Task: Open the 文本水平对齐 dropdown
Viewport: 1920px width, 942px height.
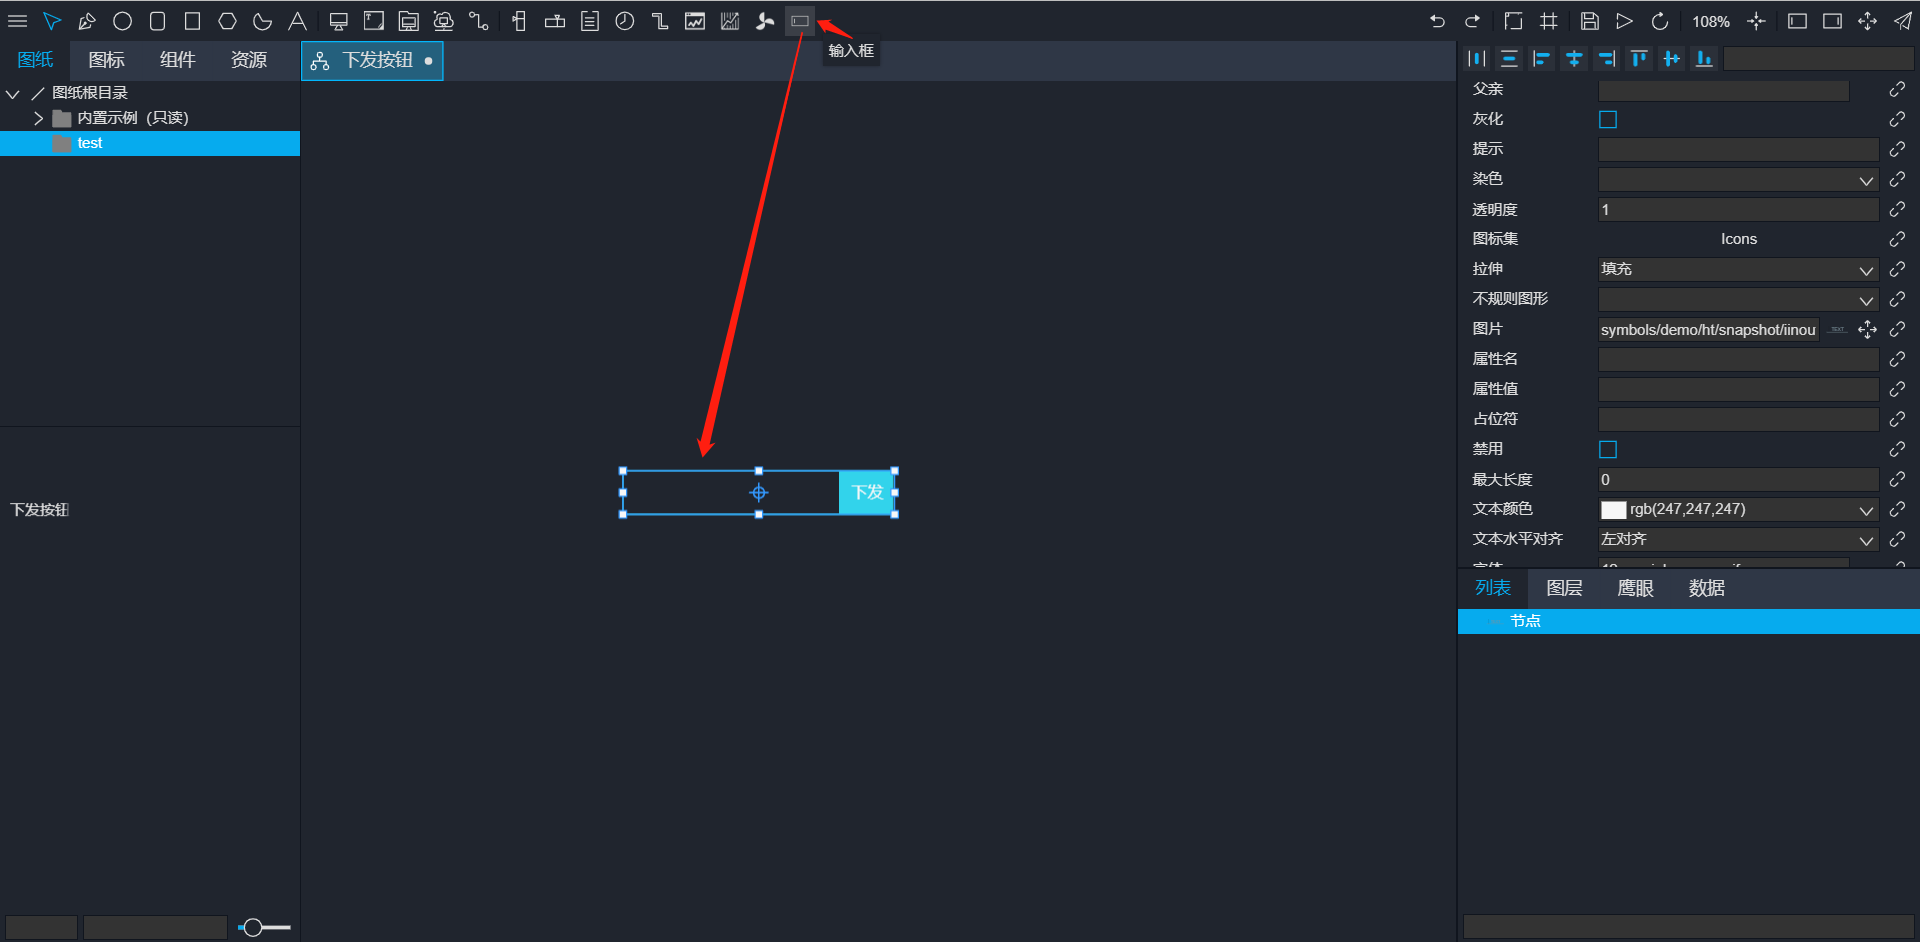Action: 1737,540
